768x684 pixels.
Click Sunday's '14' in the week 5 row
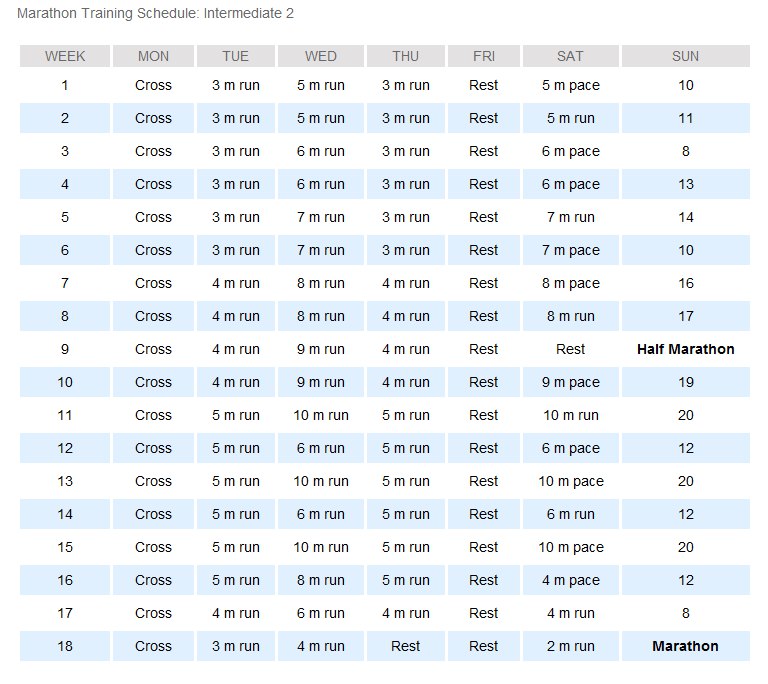point(686,217)
